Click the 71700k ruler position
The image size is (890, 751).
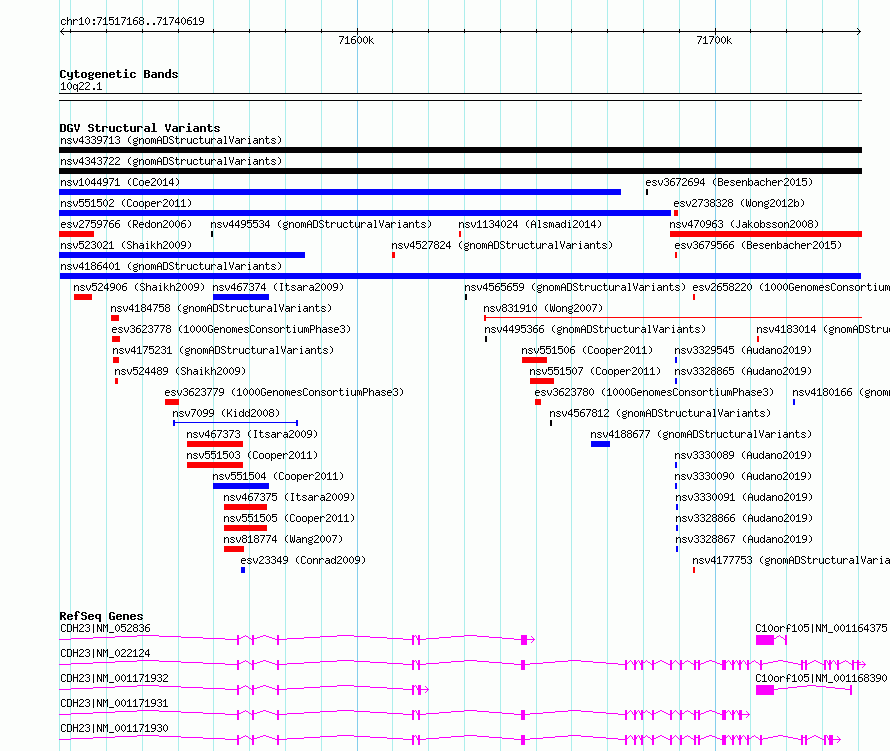(714, 40)
